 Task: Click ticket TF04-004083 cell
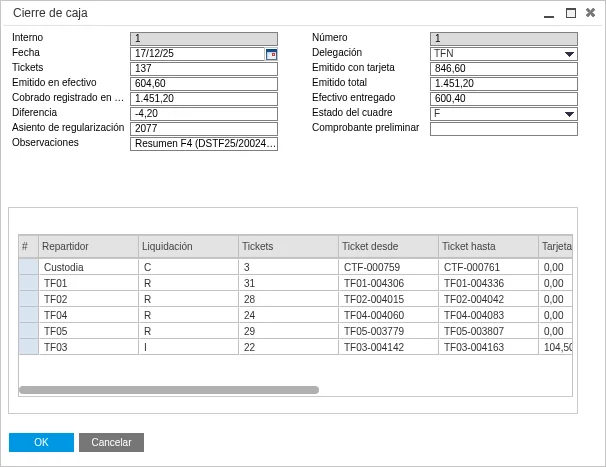489,315
